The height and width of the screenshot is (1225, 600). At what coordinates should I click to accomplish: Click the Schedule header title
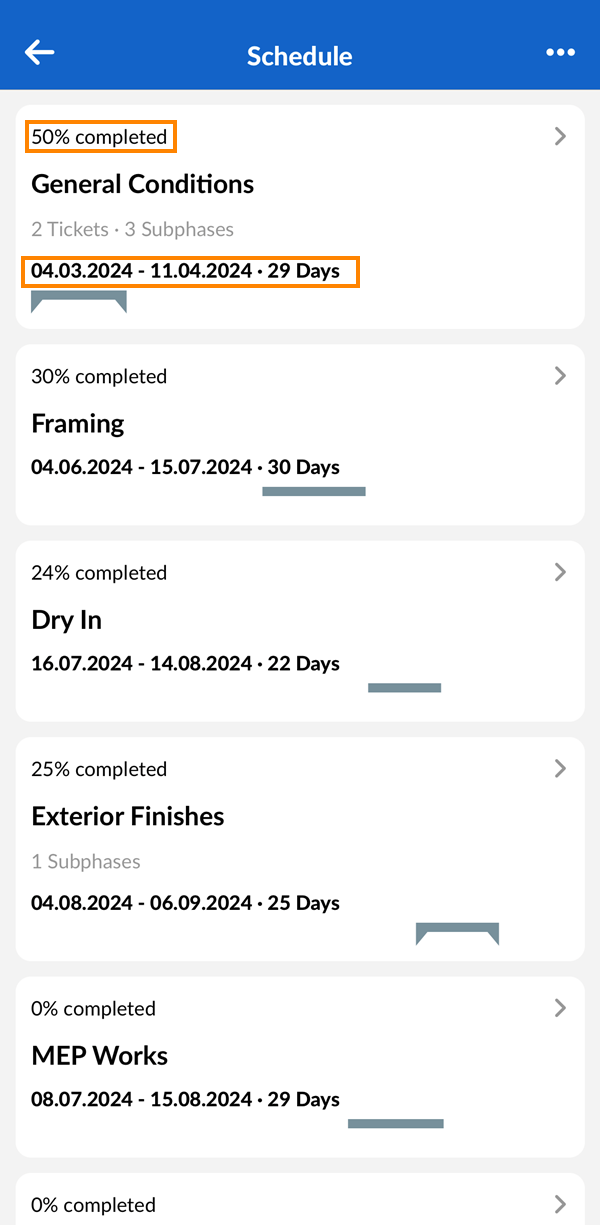coord(300,56)
